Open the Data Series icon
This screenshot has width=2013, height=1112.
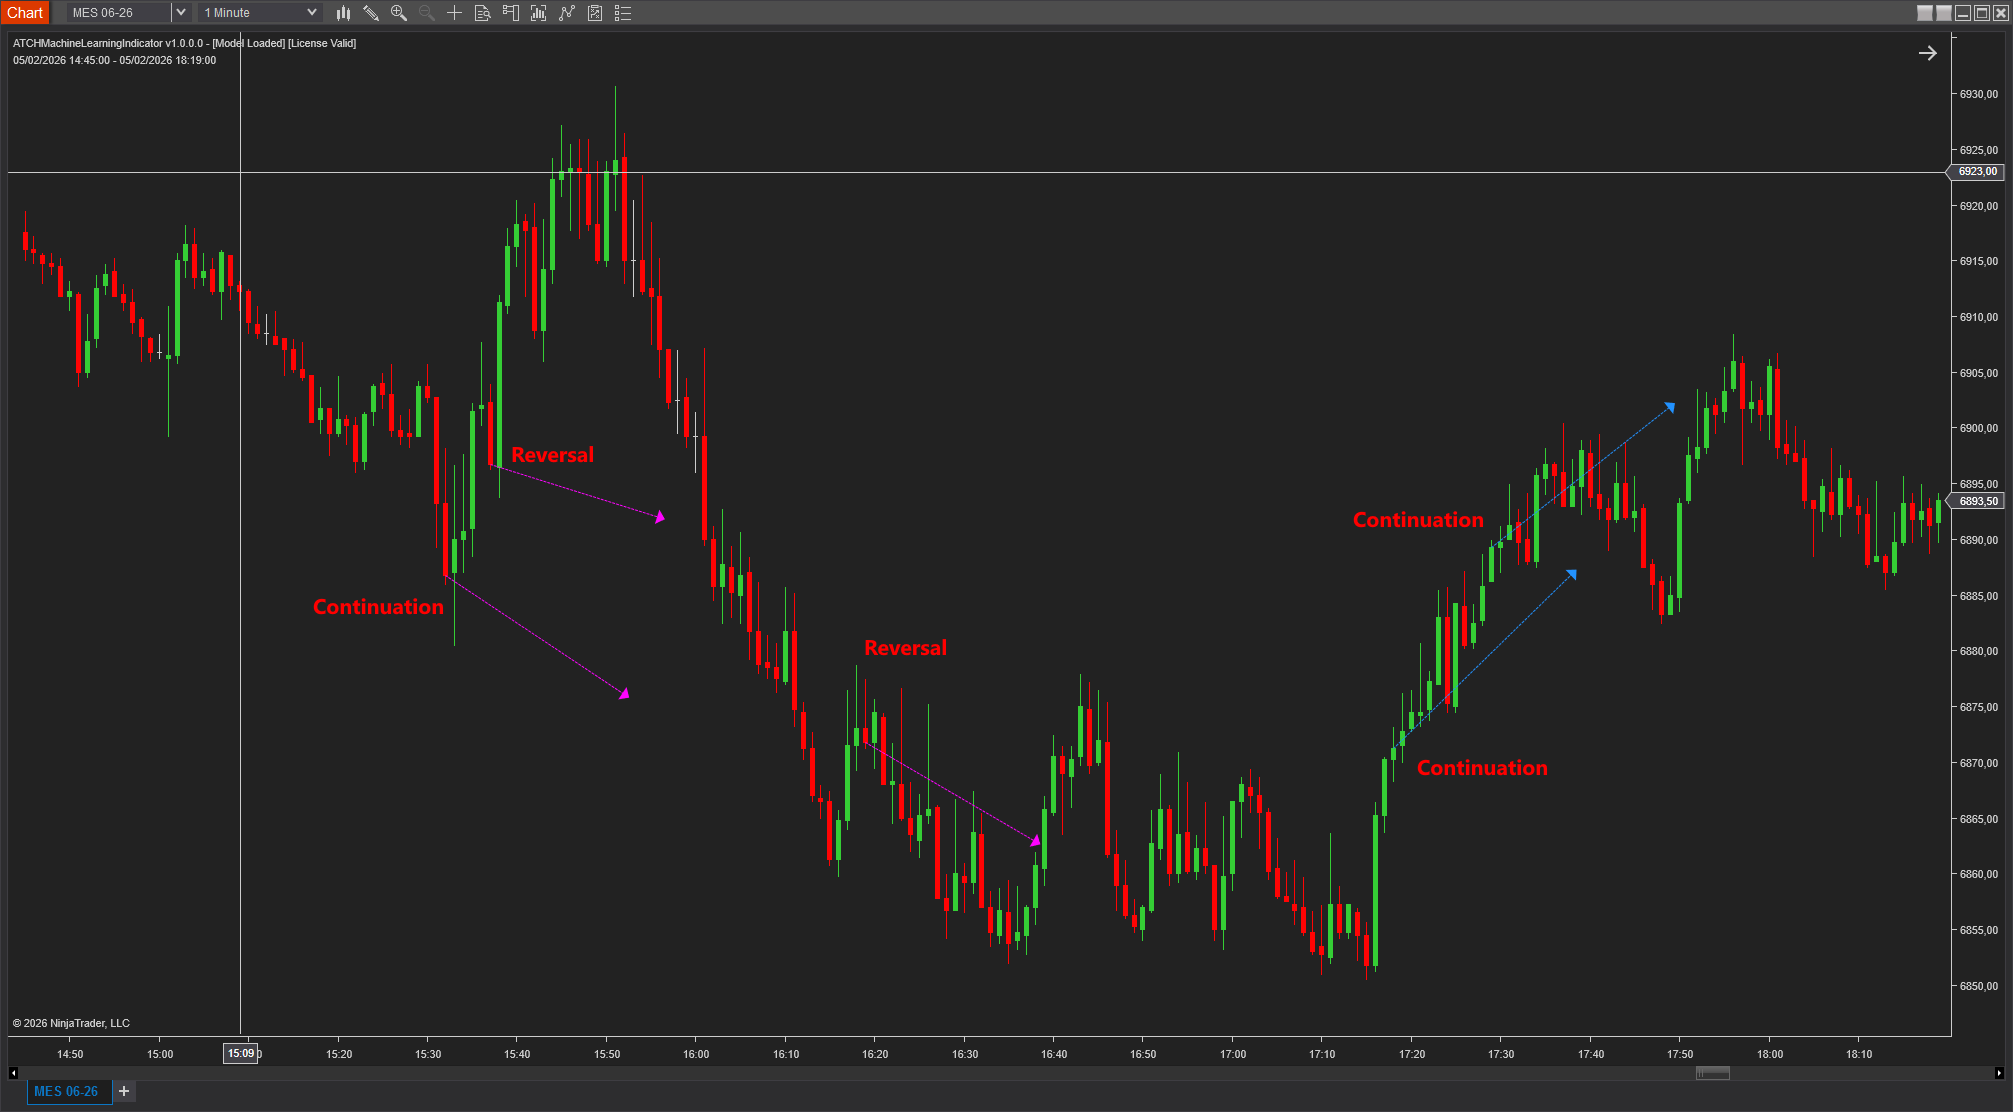pos(539,13)
